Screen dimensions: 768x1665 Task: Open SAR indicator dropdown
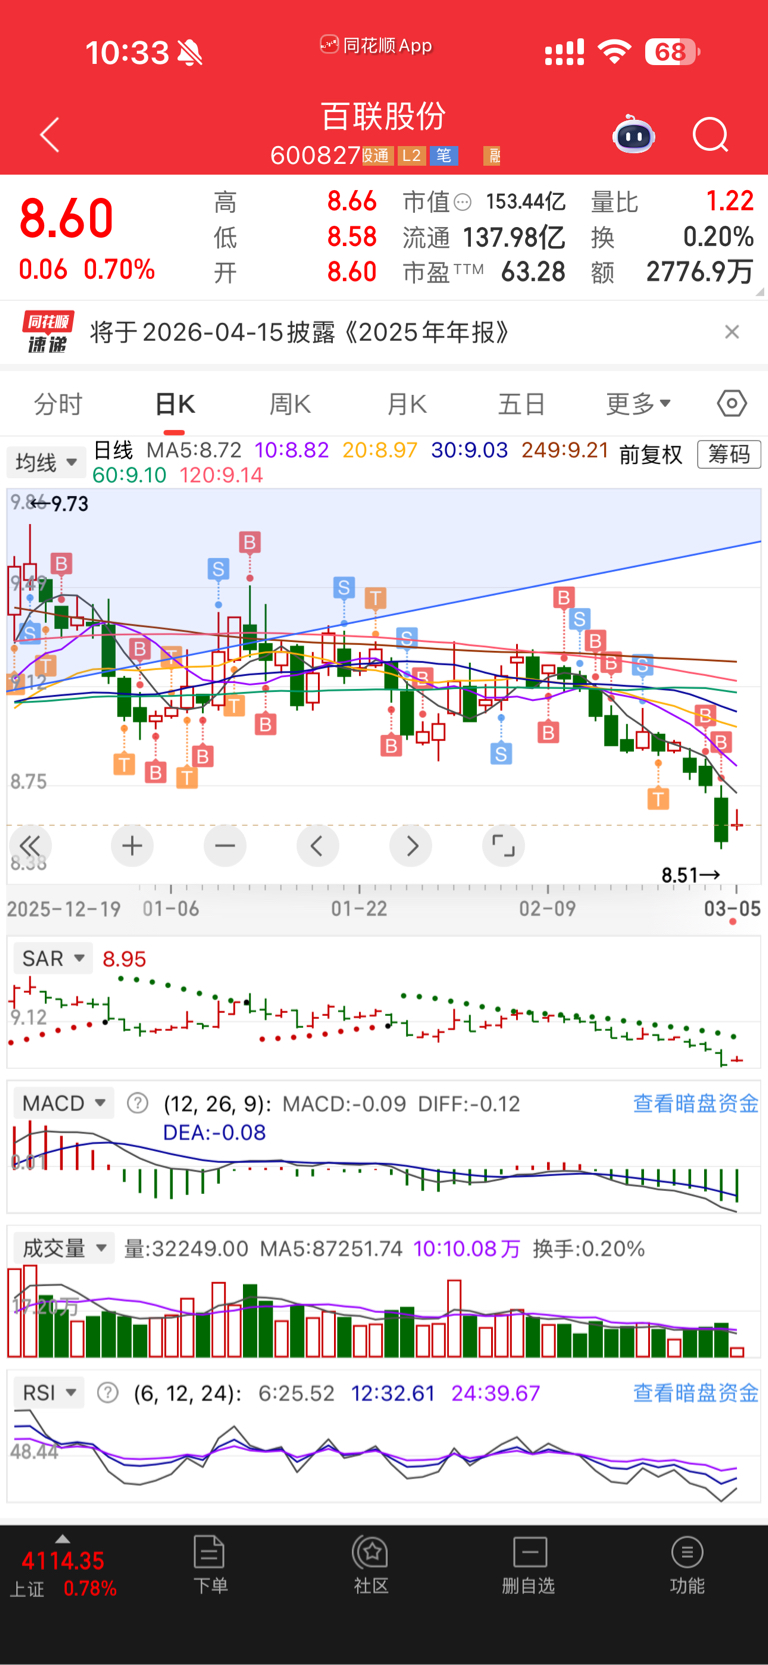click(x=53, y=958)
